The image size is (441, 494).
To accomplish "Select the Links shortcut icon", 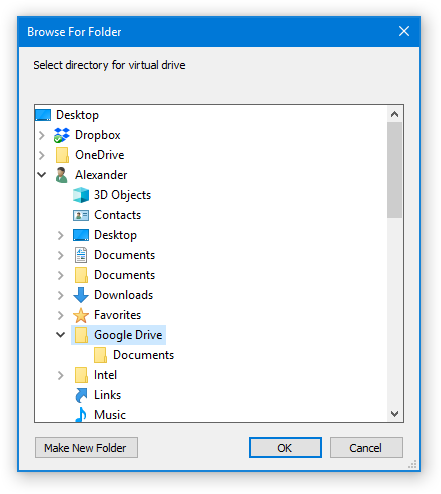I will (x=81, y=395).
